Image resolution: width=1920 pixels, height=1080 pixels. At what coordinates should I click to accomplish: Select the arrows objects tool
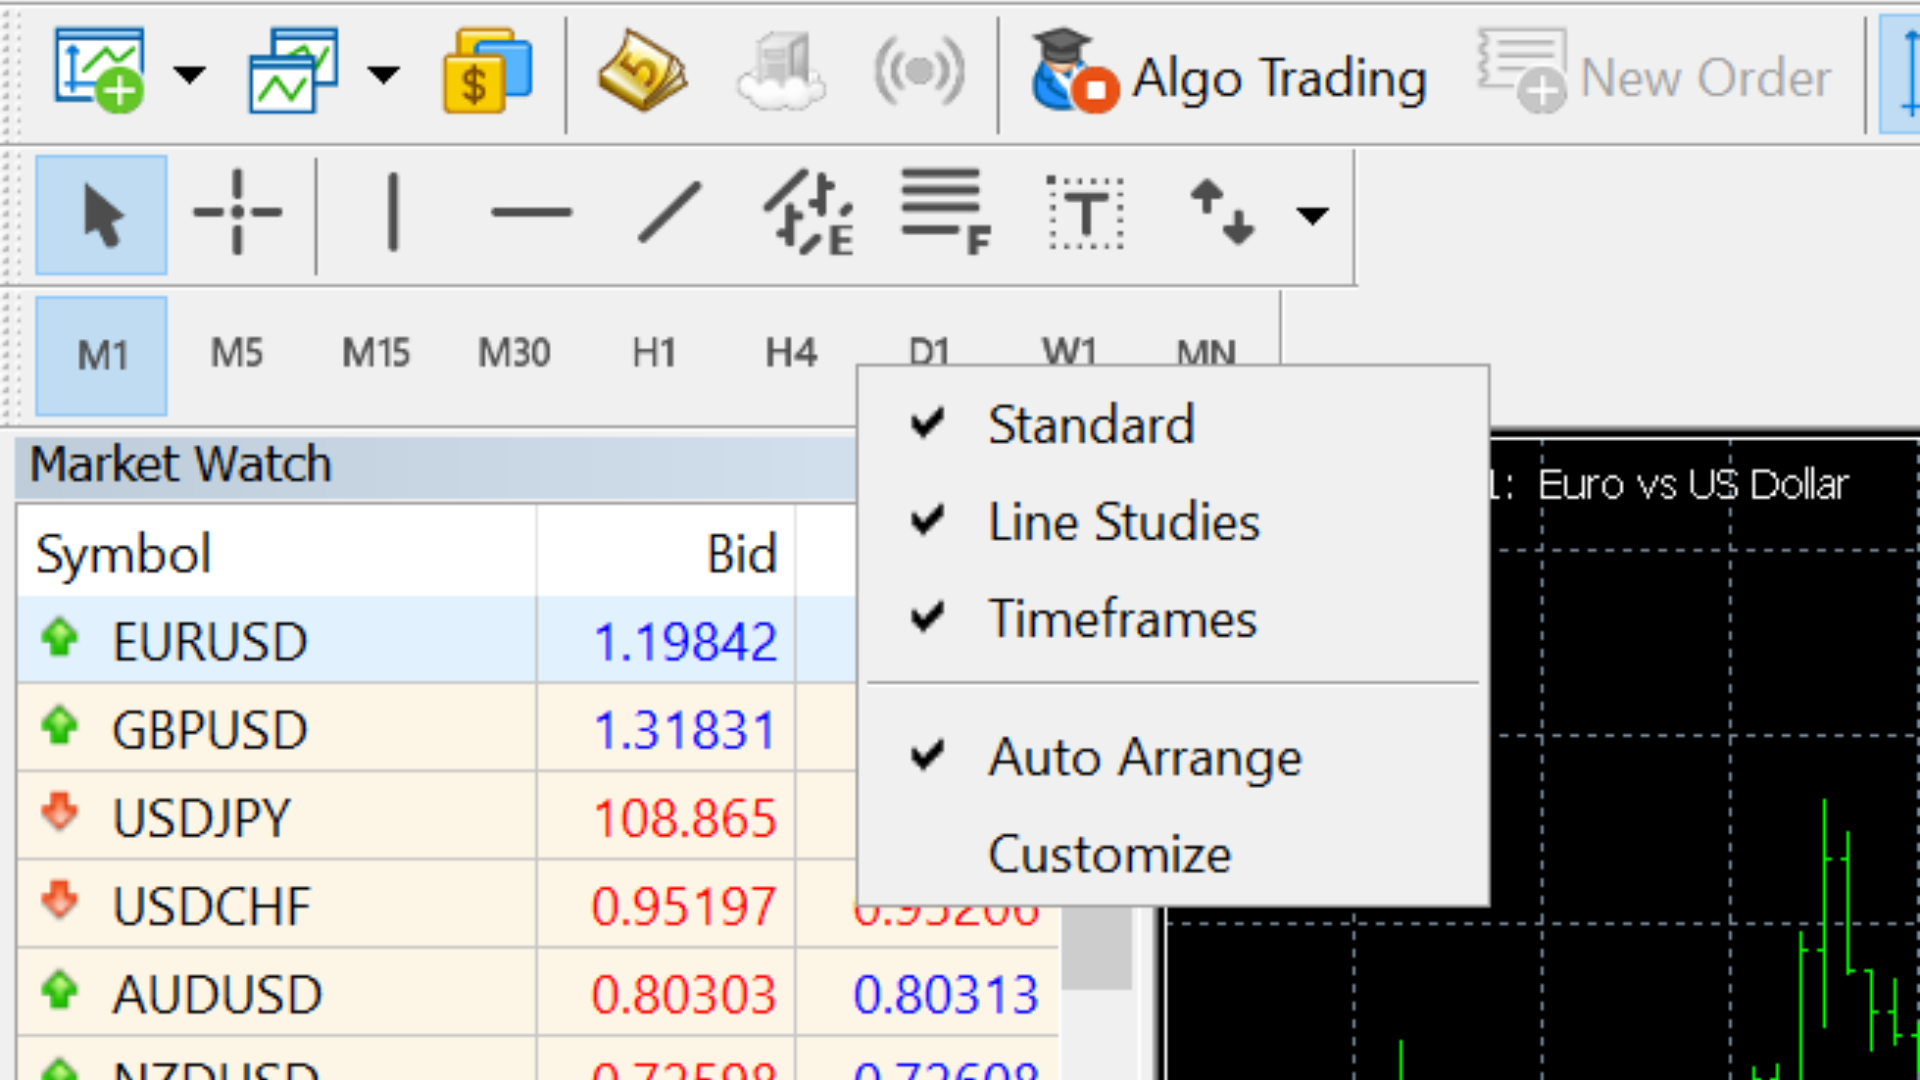(x=1221, y=212)
